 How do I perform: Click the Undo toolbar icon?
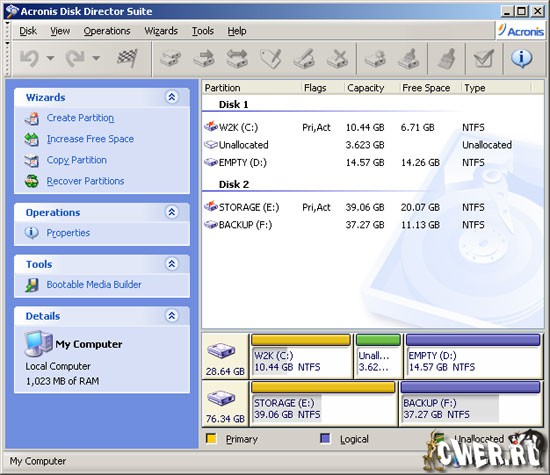tap(29, 58)
